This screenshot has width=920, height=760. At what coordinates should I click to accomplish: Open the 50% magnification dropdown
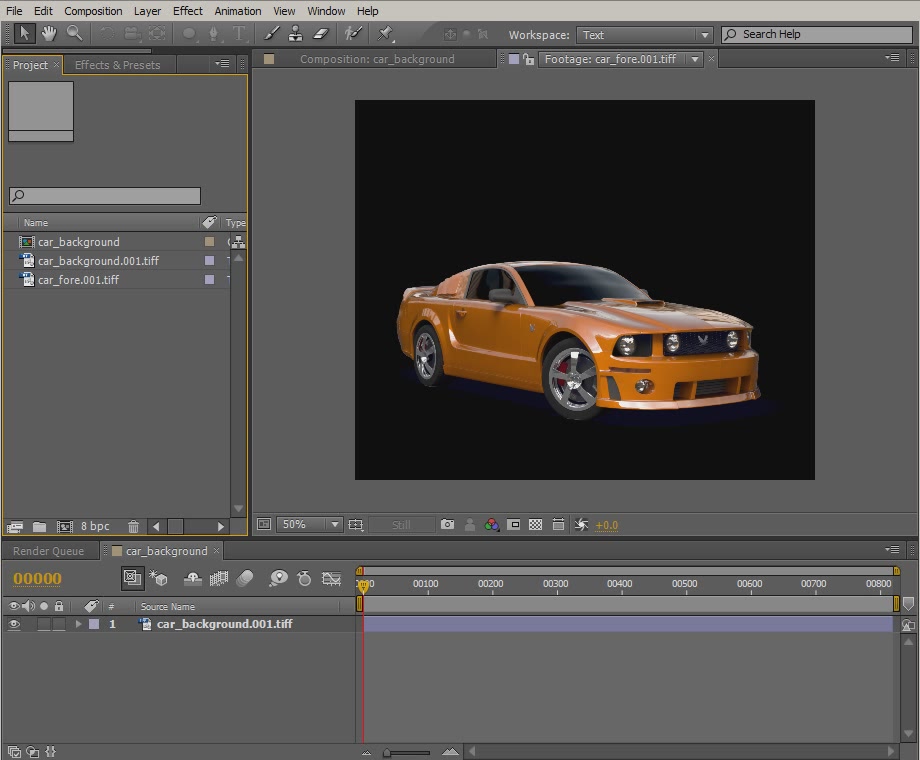pyautogui.click(x=310, y=524)
